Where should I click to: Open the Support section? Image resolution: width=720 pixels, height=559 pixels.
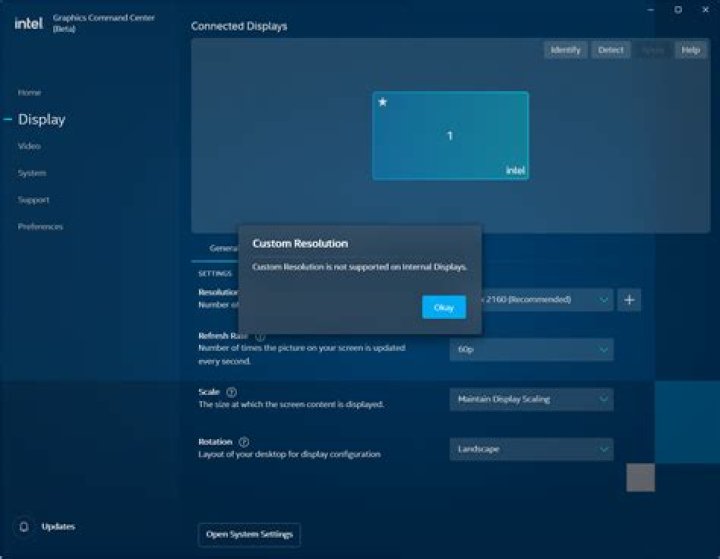point(34,200)
